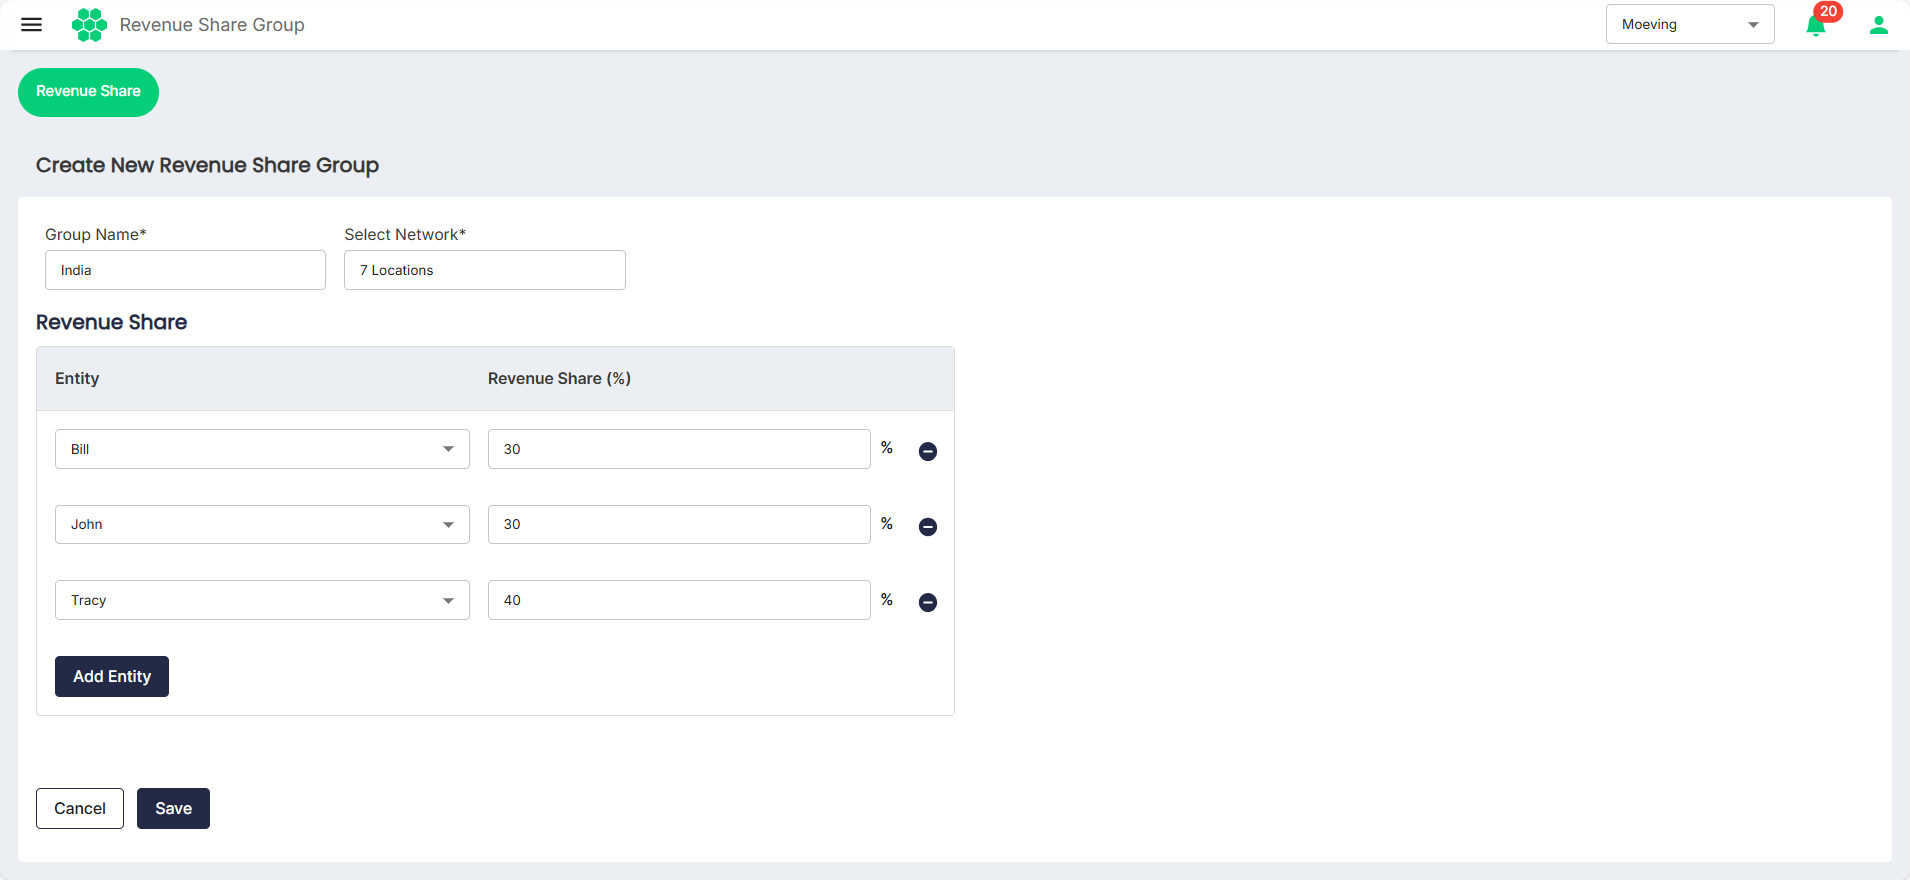Screen dimensions: 1910x880
Task: Open the Select Network 7 Locations field
Action: coord(485,270)
